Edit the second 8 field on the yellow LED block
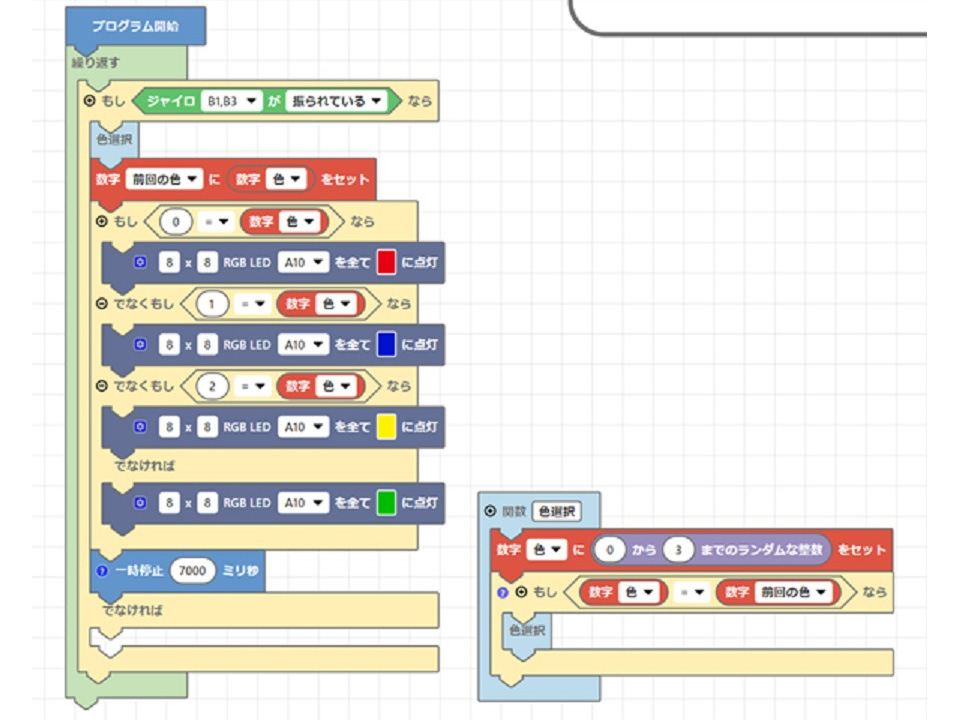 207,427
